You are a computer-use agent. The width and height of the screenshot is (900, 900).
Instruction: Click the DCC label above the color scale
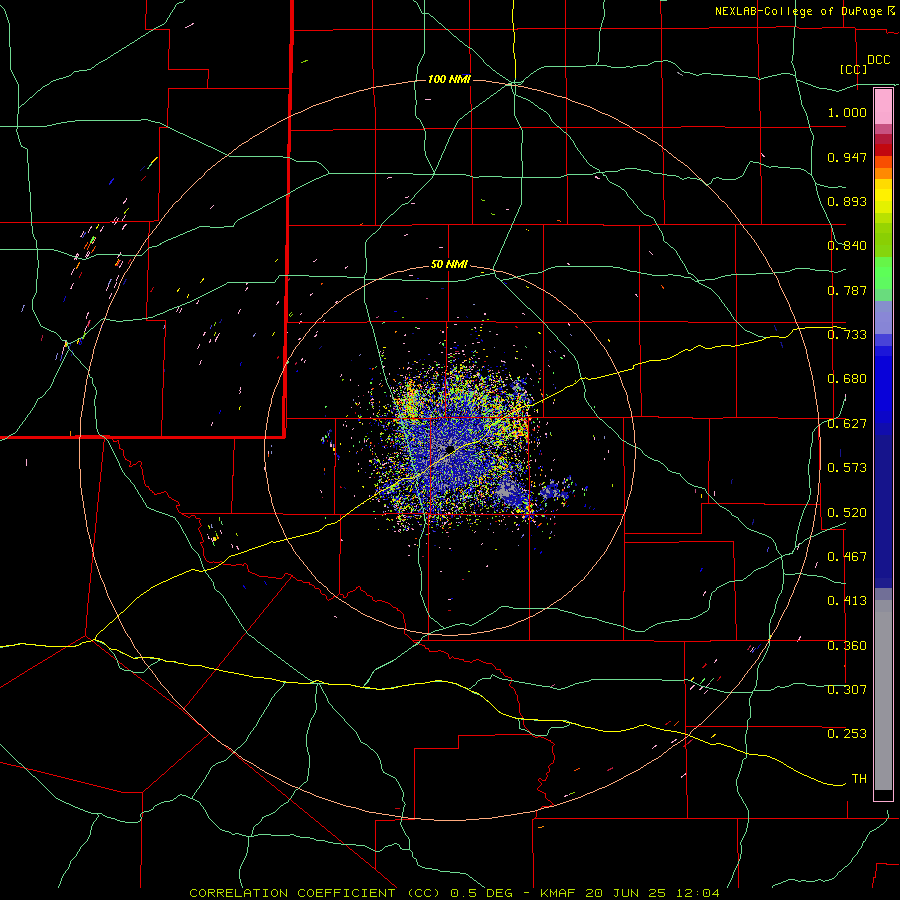878,60
